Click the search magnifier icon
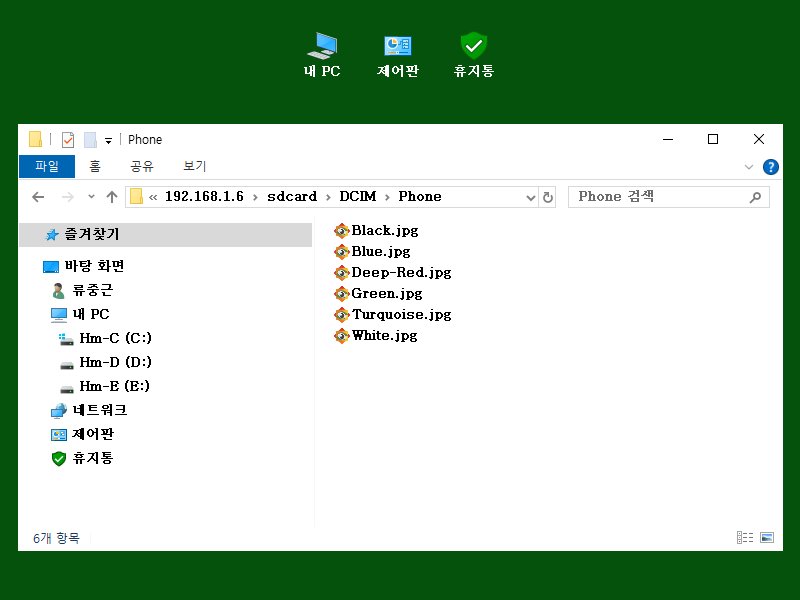 click(755, 197)
